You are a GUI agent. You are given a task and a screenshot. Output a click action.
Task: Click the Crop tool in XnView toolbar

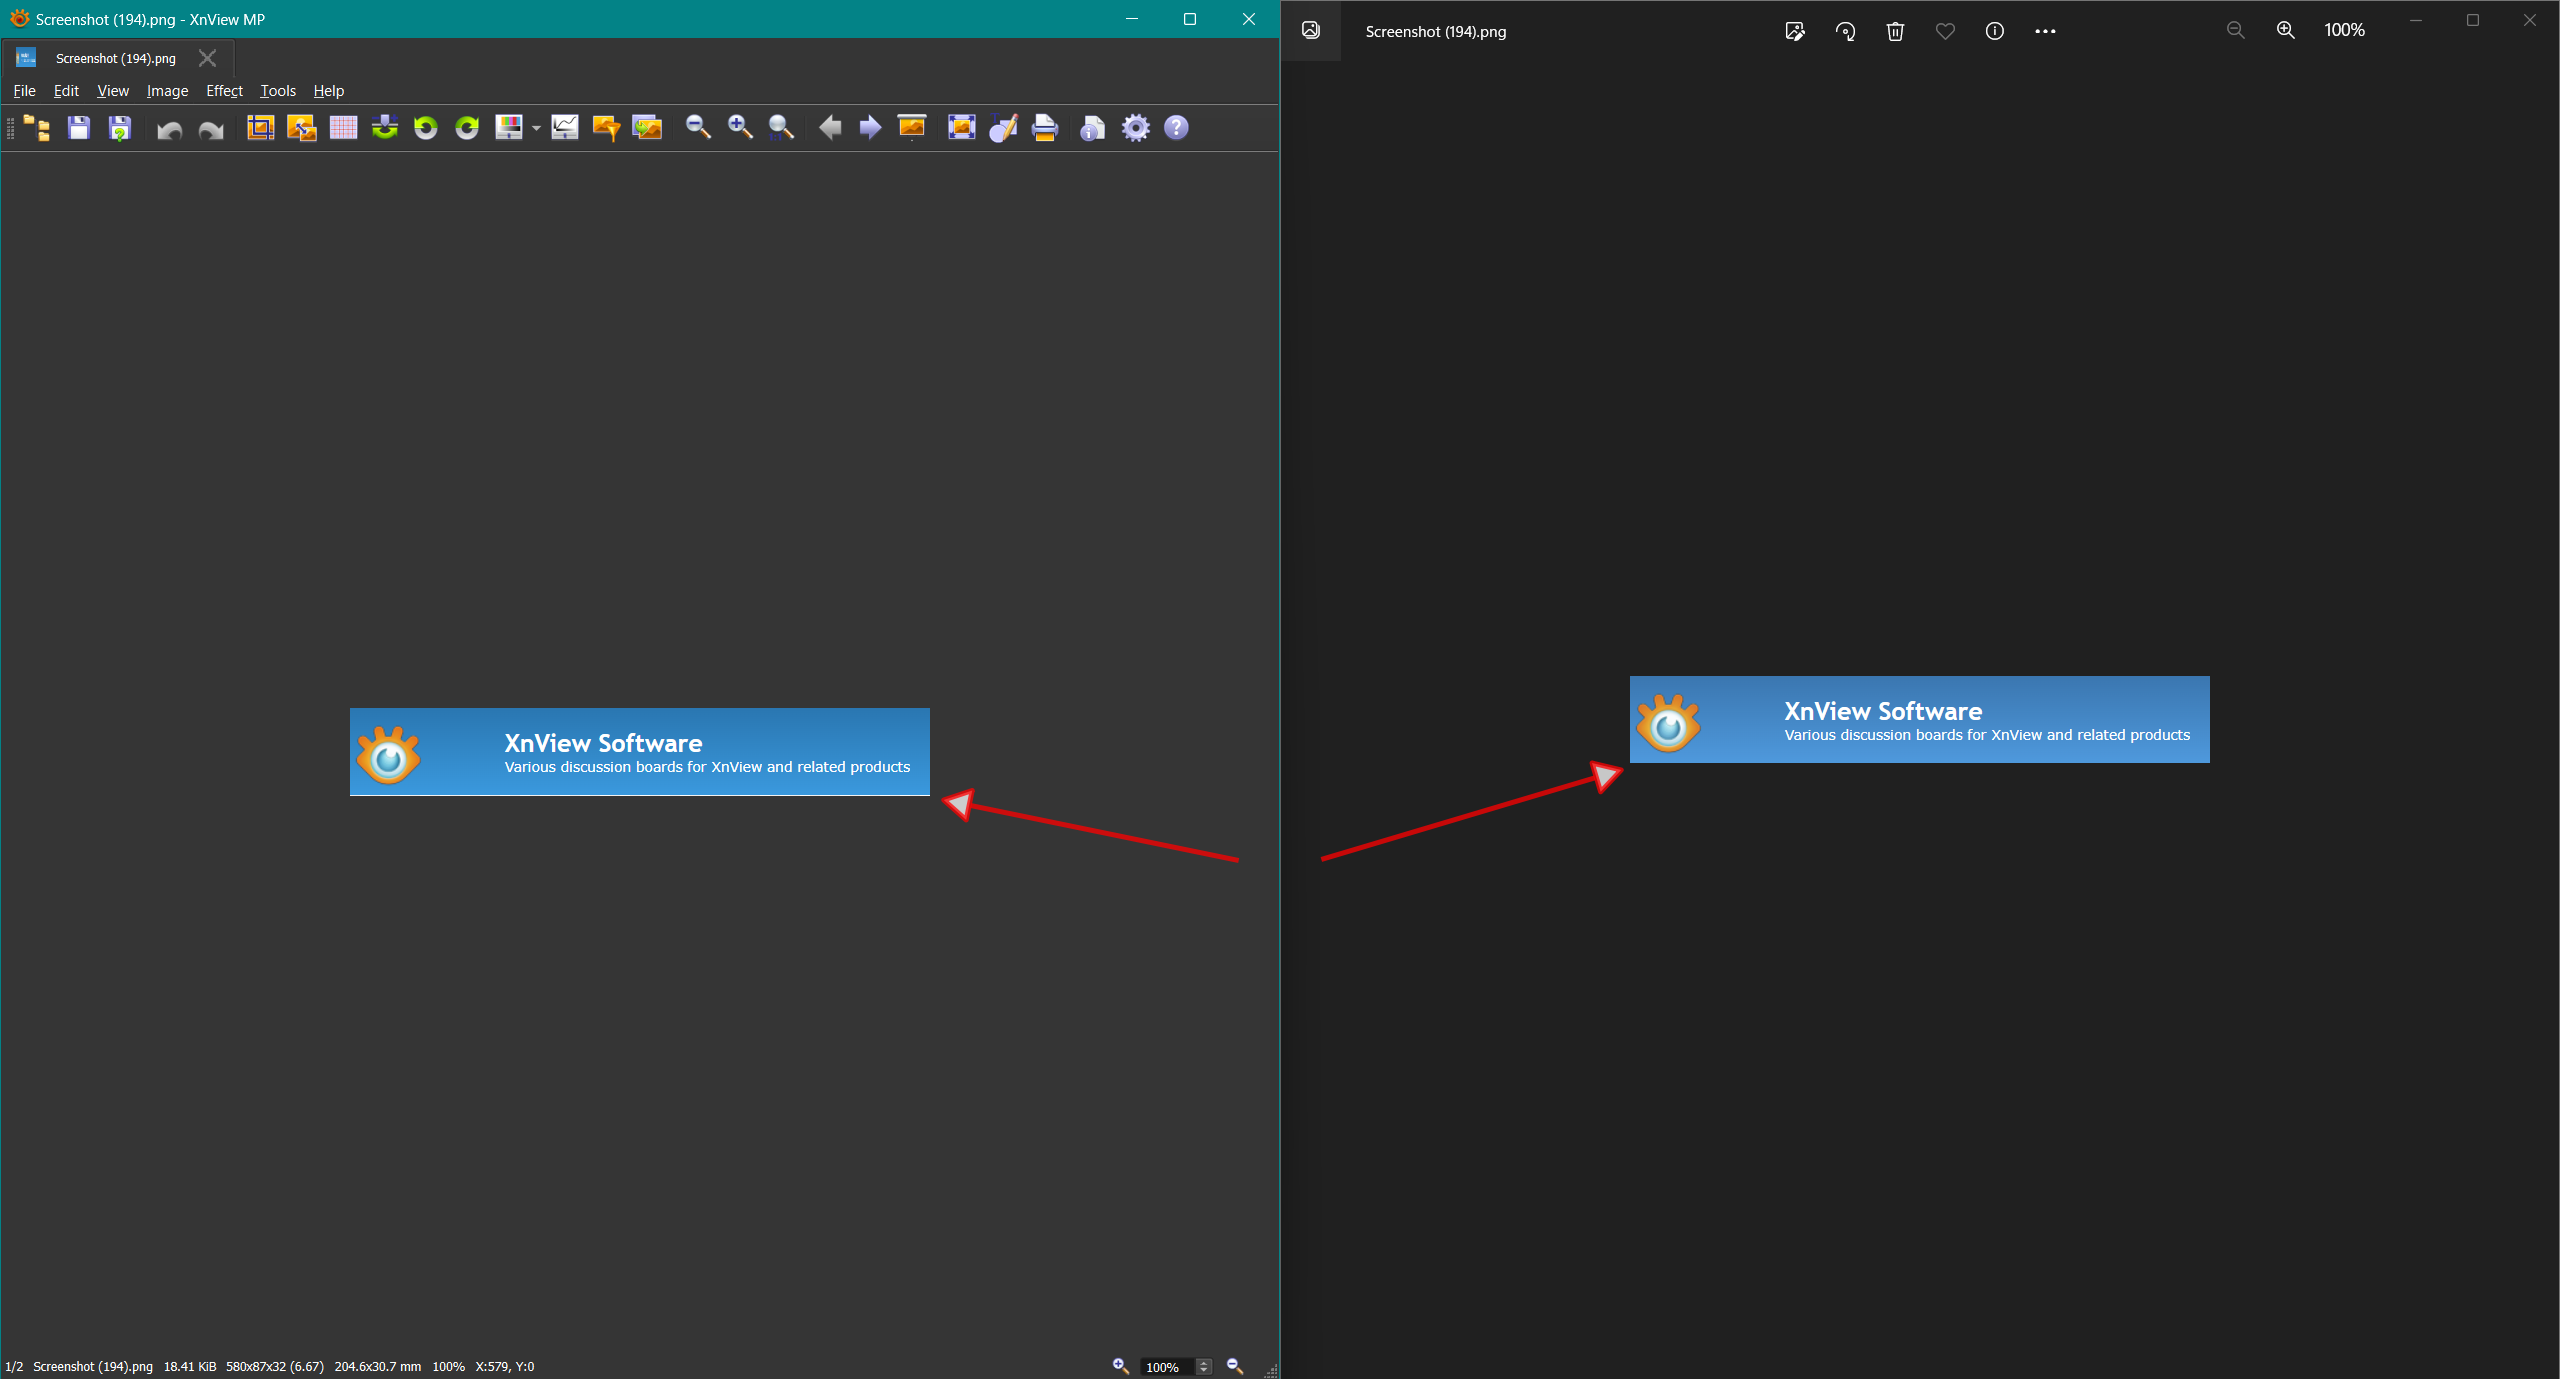click(260, 128)
